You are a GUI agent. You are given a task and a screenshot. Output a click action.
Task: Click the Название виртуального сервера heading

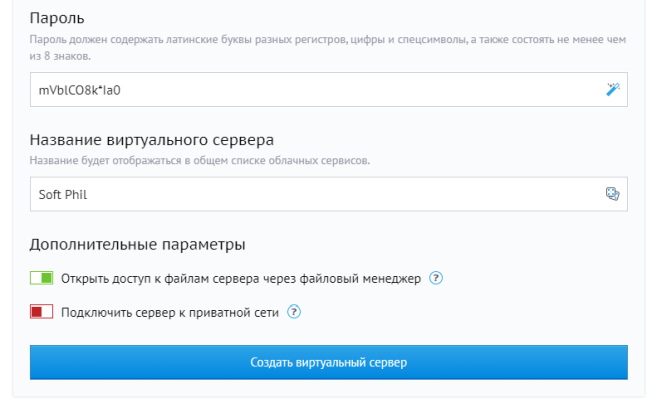tap(151, 139)
